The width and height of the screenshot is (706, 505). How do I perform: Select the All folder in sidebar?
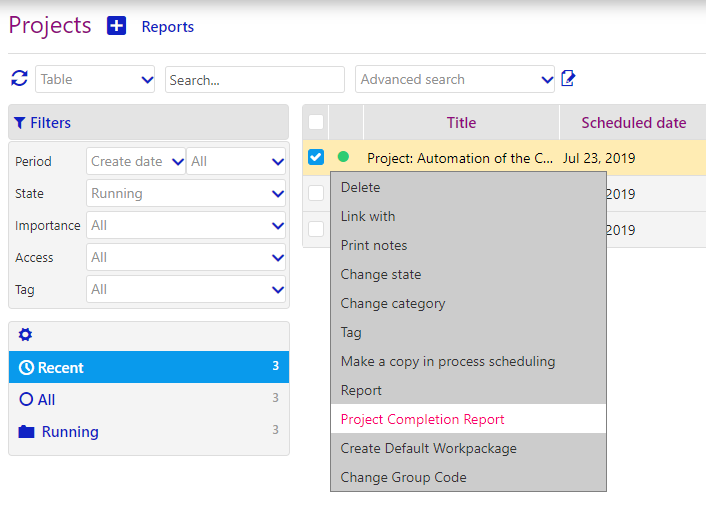coord(149,399)
